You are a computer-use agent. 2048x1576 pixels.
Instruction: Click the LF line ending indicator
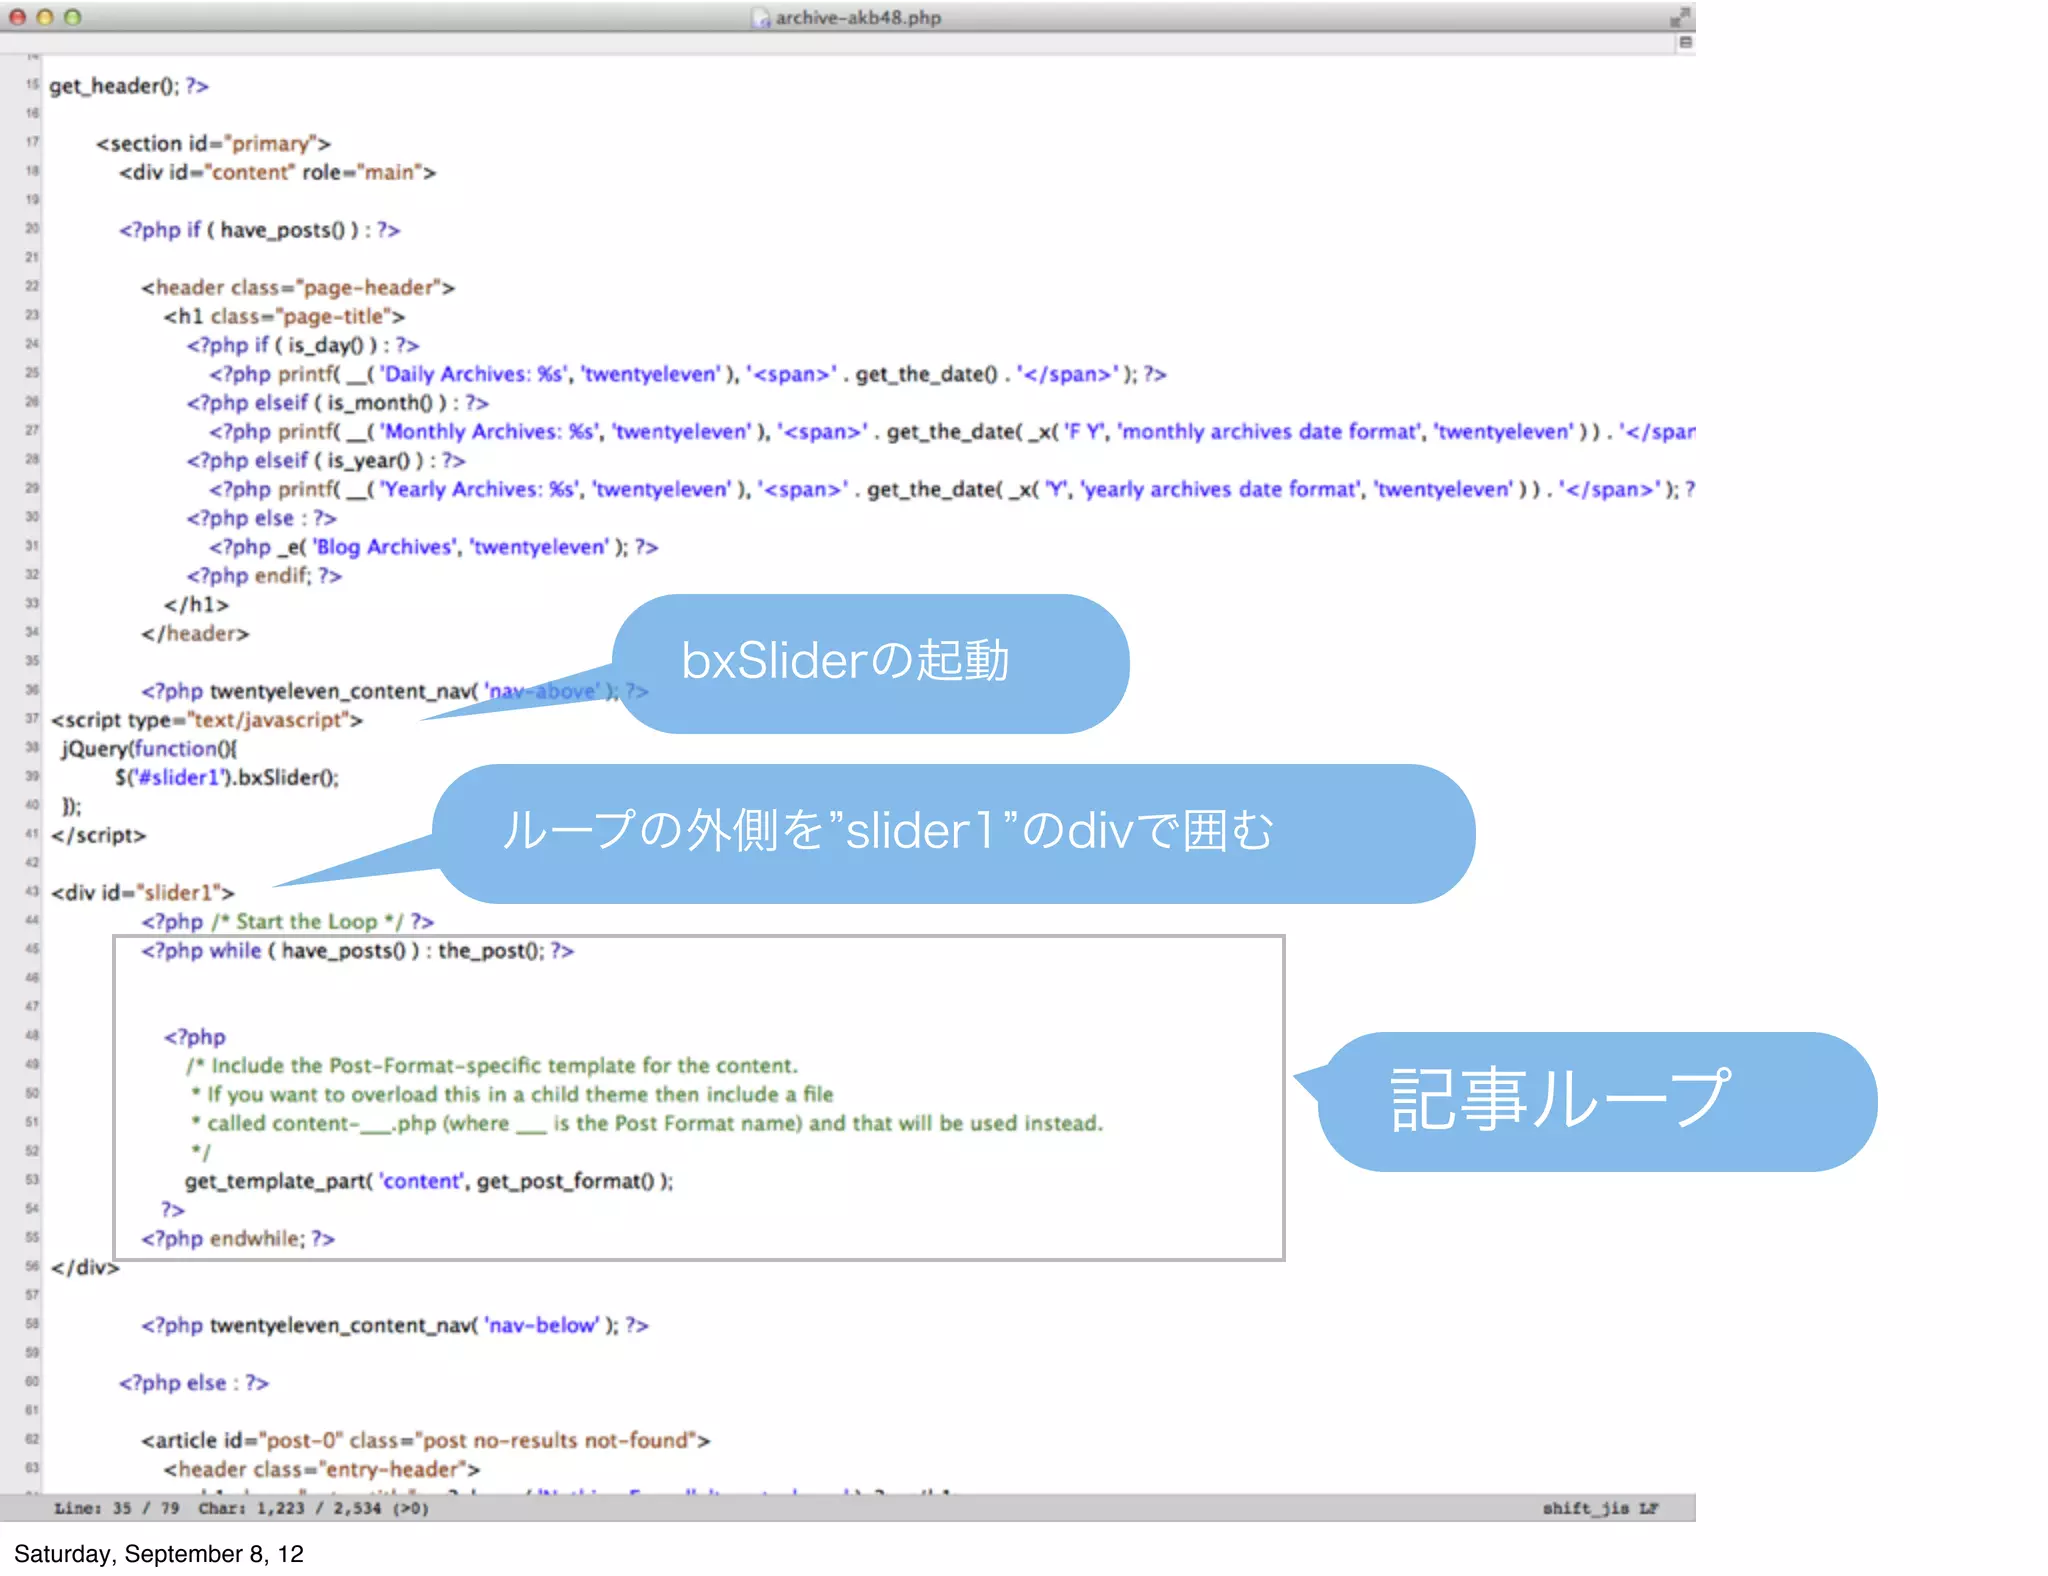(1649, 1508)
